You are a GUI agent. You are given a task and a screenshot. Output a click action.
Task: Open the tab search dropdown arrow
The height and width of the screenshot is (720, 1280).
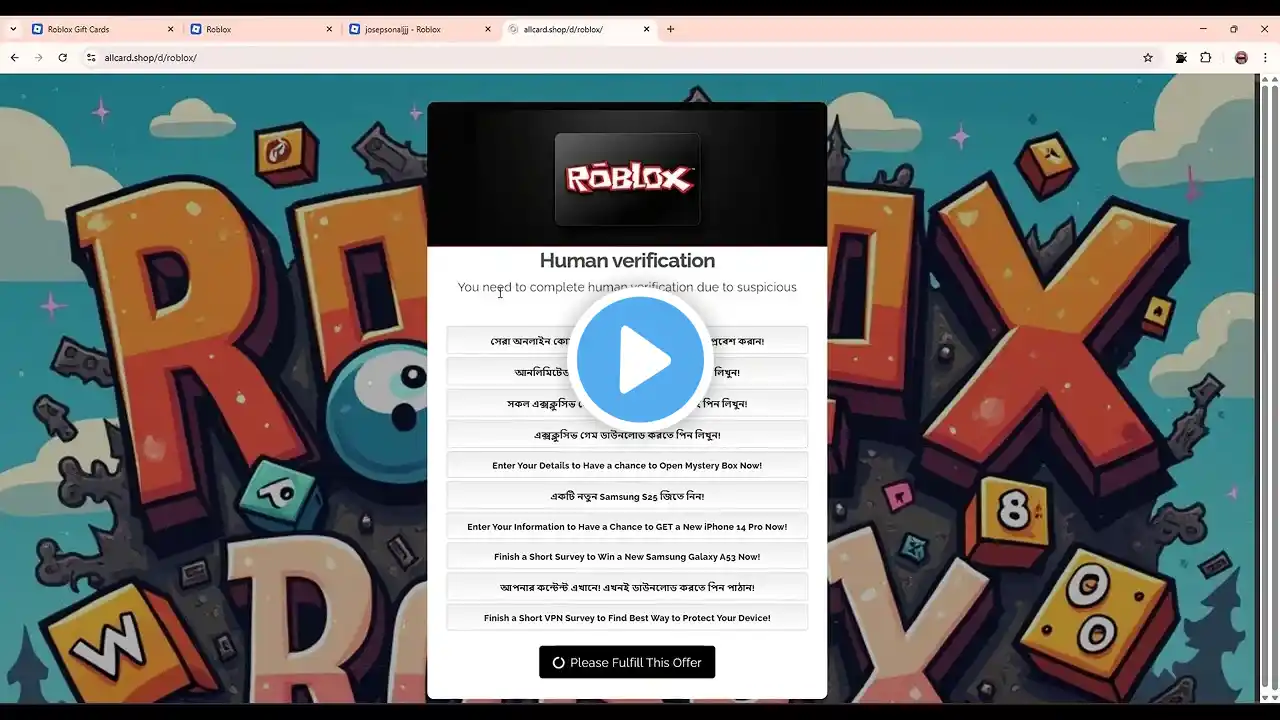[x=13, y=29]
